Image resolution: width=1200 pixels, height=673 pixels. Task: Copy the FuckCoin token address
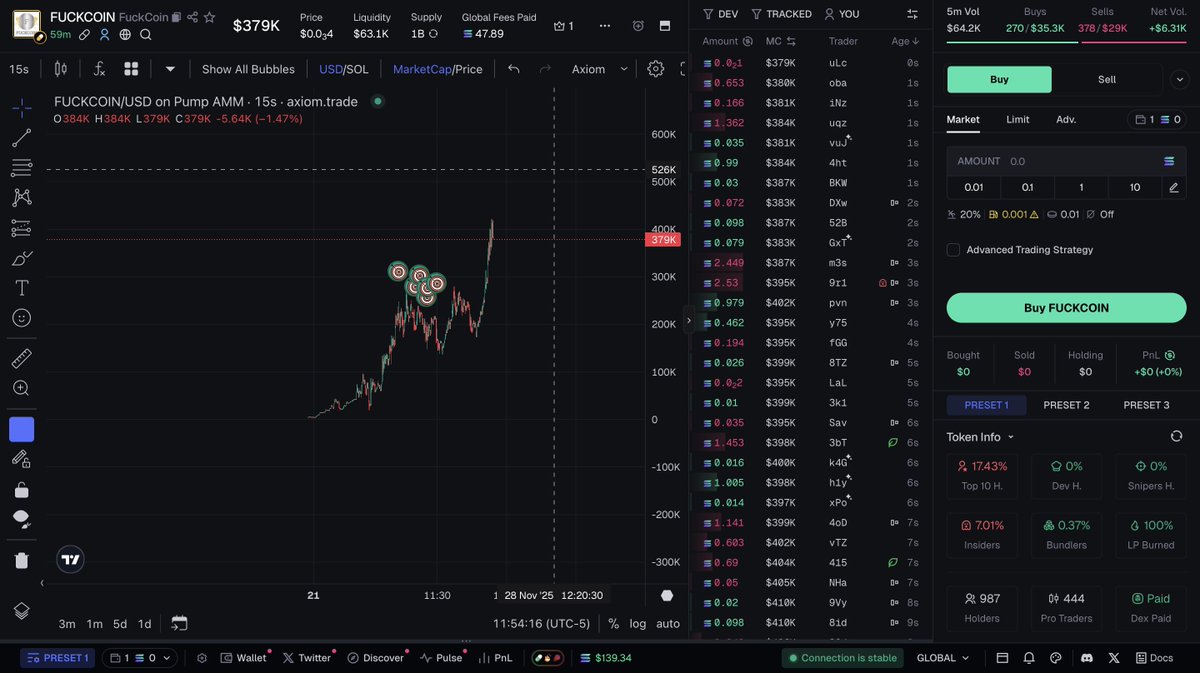(x=176, y=17)
